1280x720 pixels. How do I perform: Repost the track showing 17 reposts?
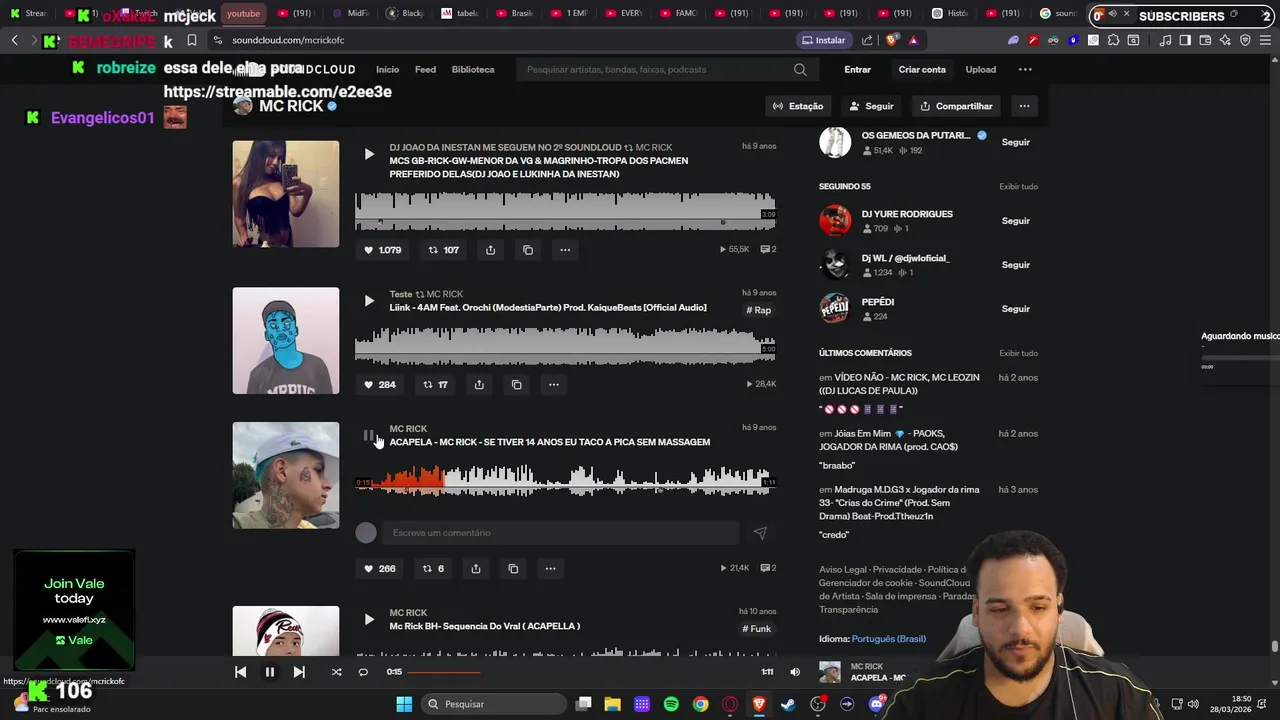435,384
